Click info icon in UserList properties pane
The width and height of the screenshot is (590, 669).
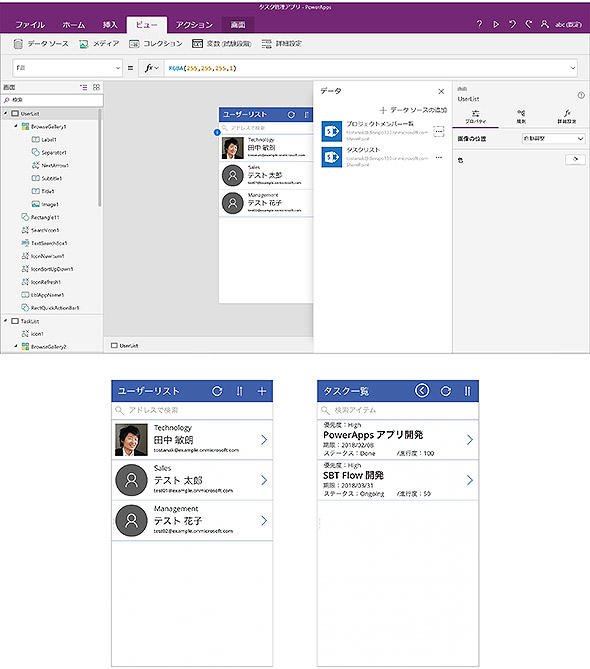coord(581,96)
